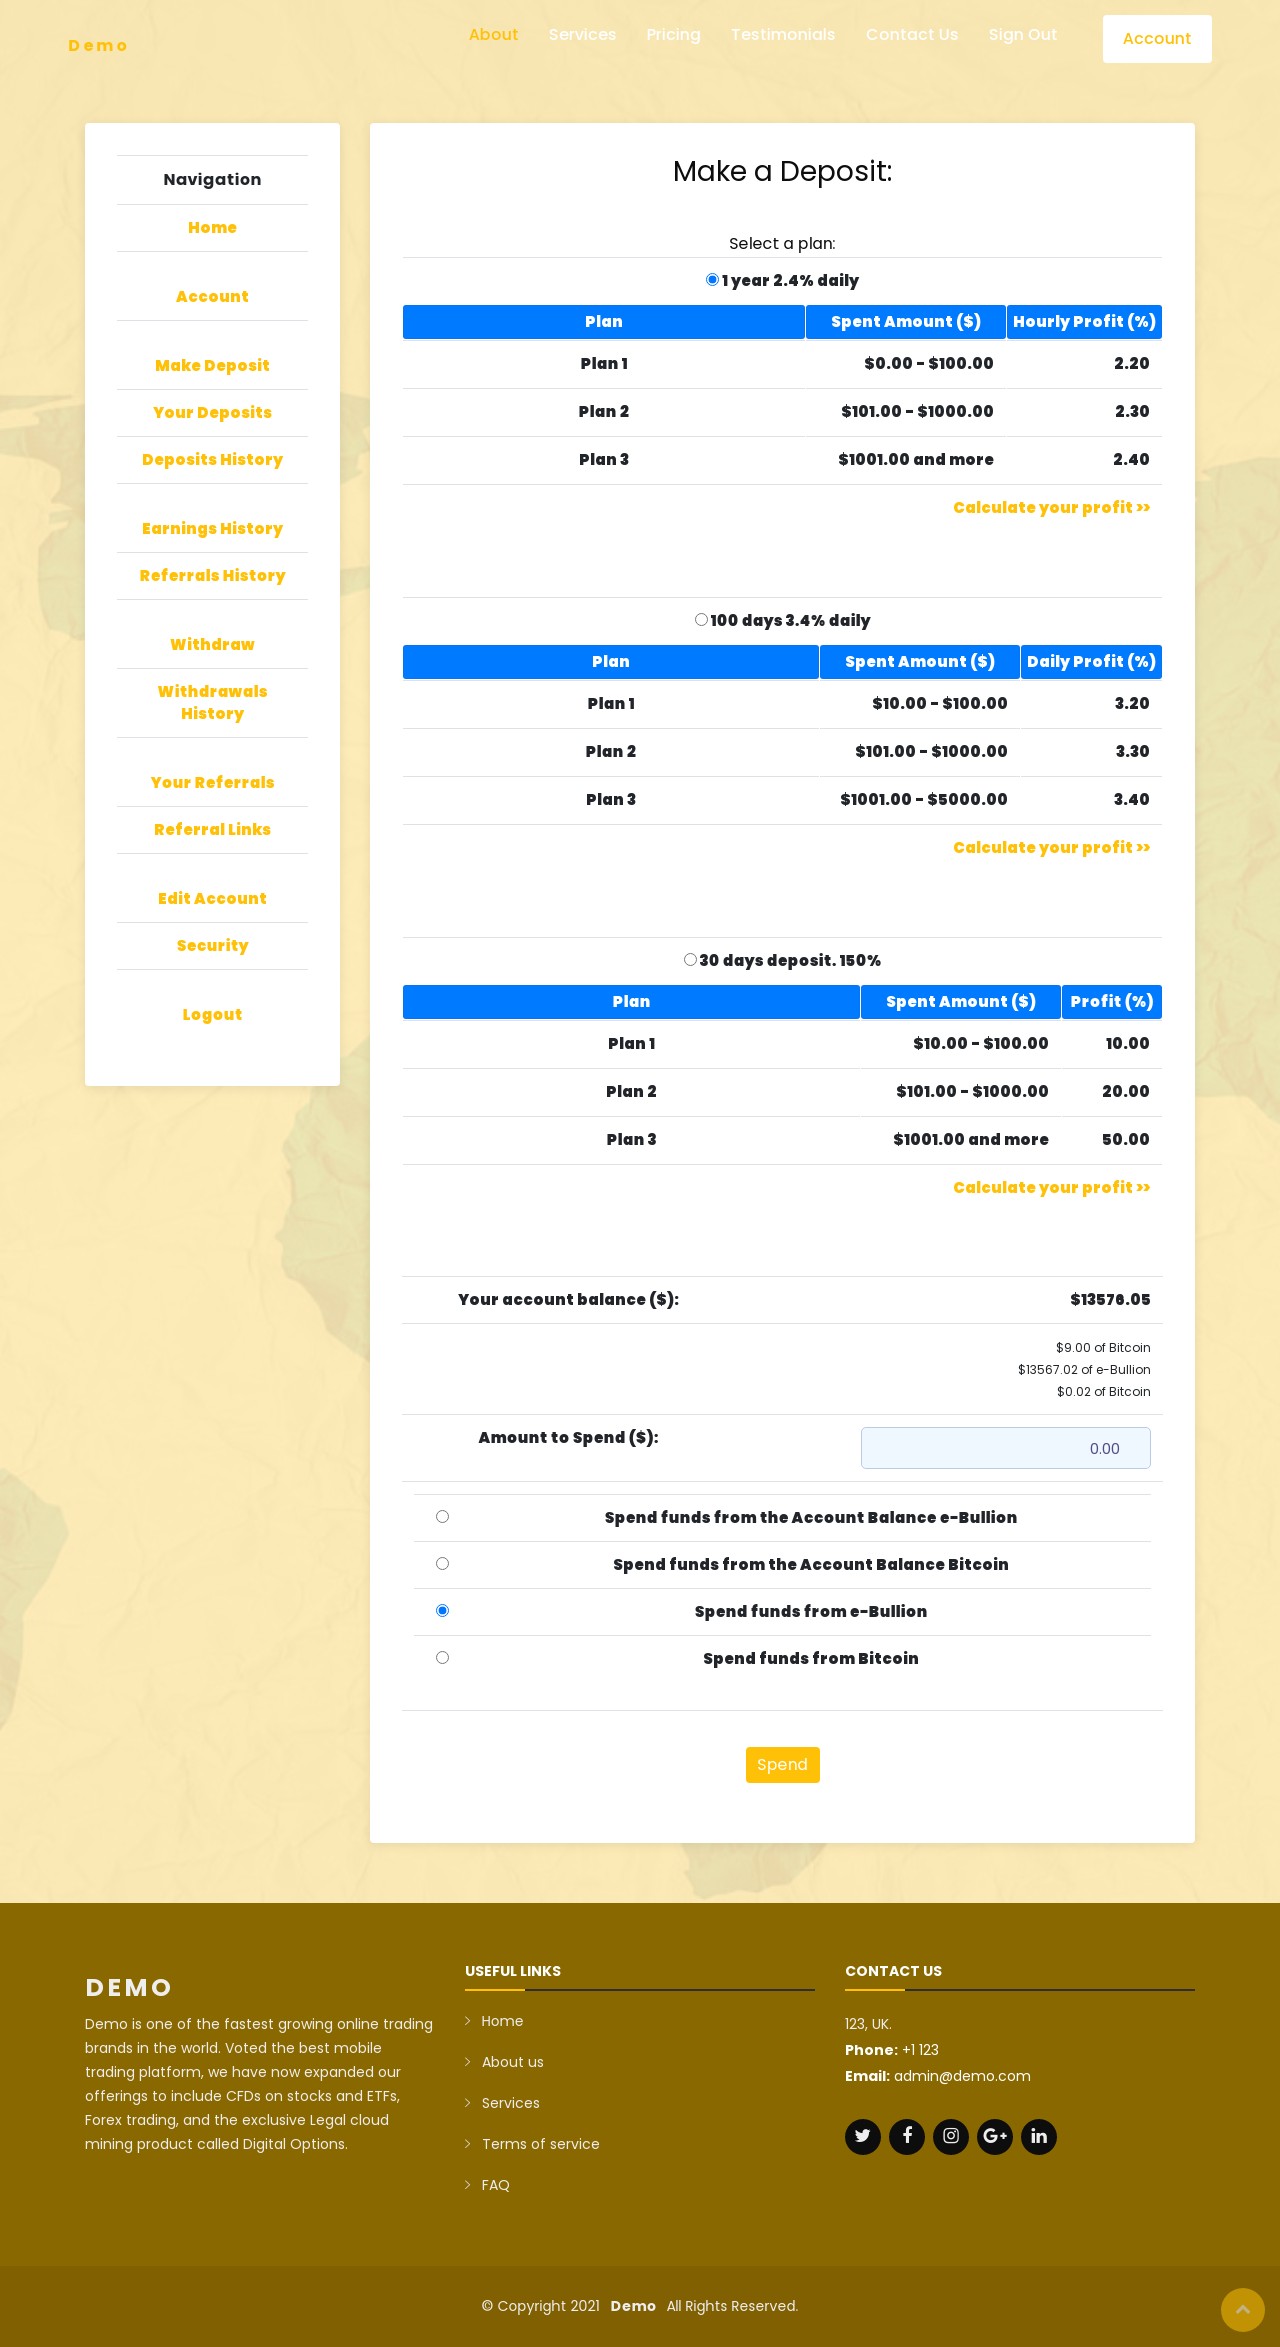
Task: Choose Account Balance e-Bullion spending option
Action: 442,1517
